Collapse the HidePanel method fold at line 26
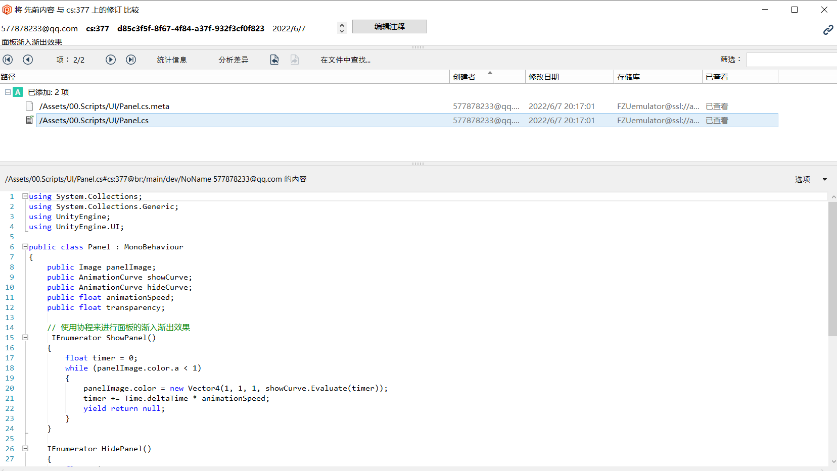The image size is (837, 471). tap(25, 449)
